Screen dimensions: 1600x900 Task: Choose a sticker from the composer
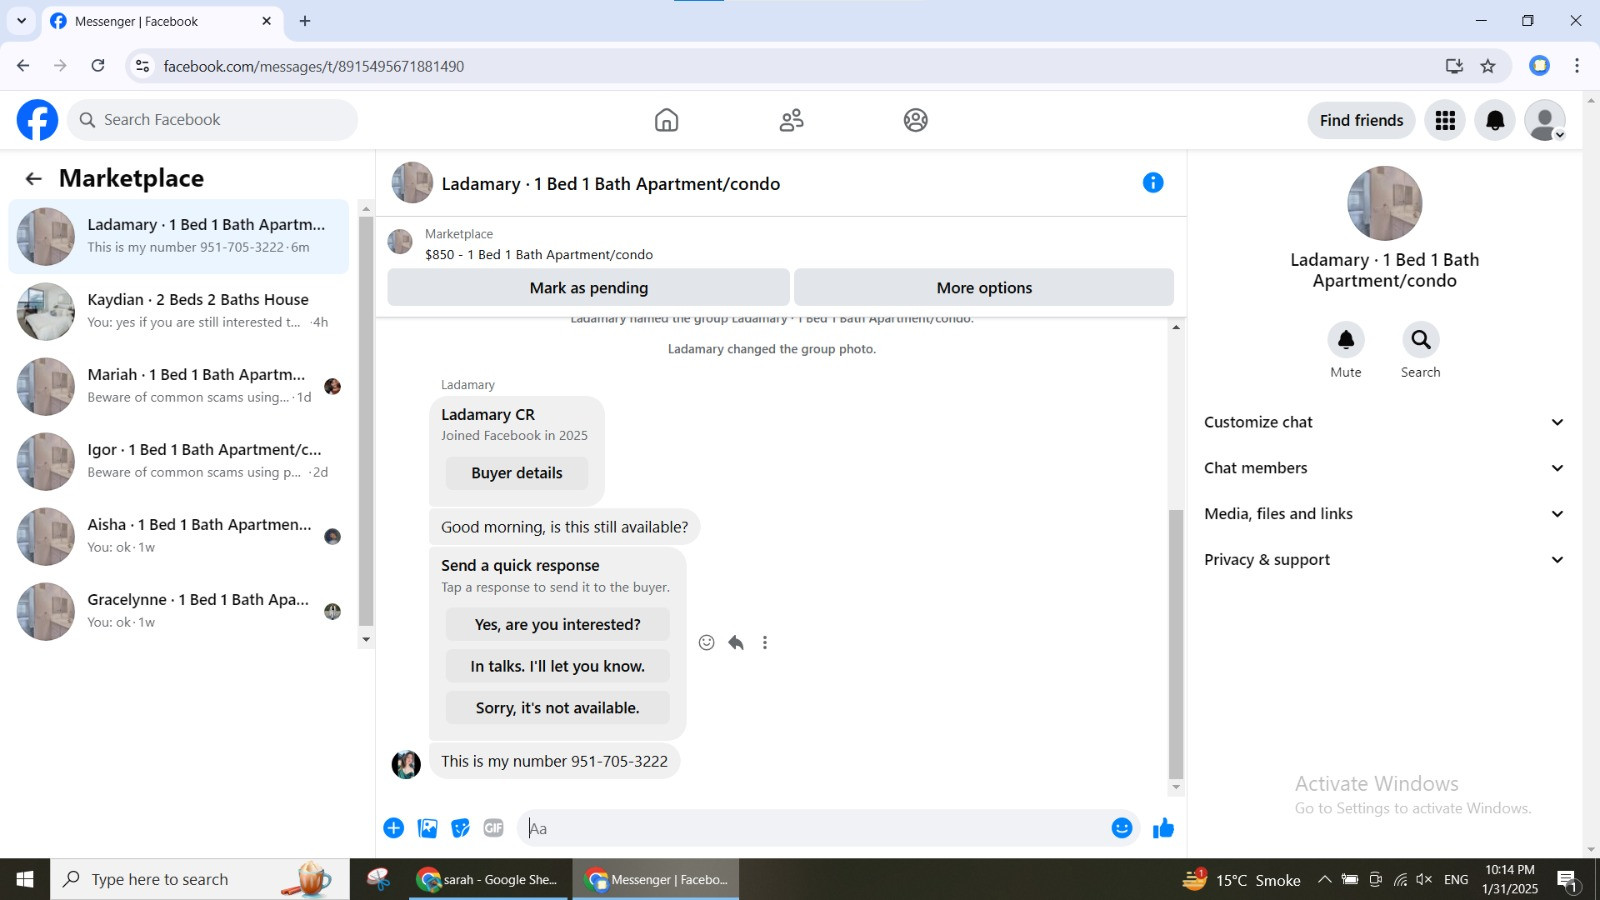click(460, 828)
